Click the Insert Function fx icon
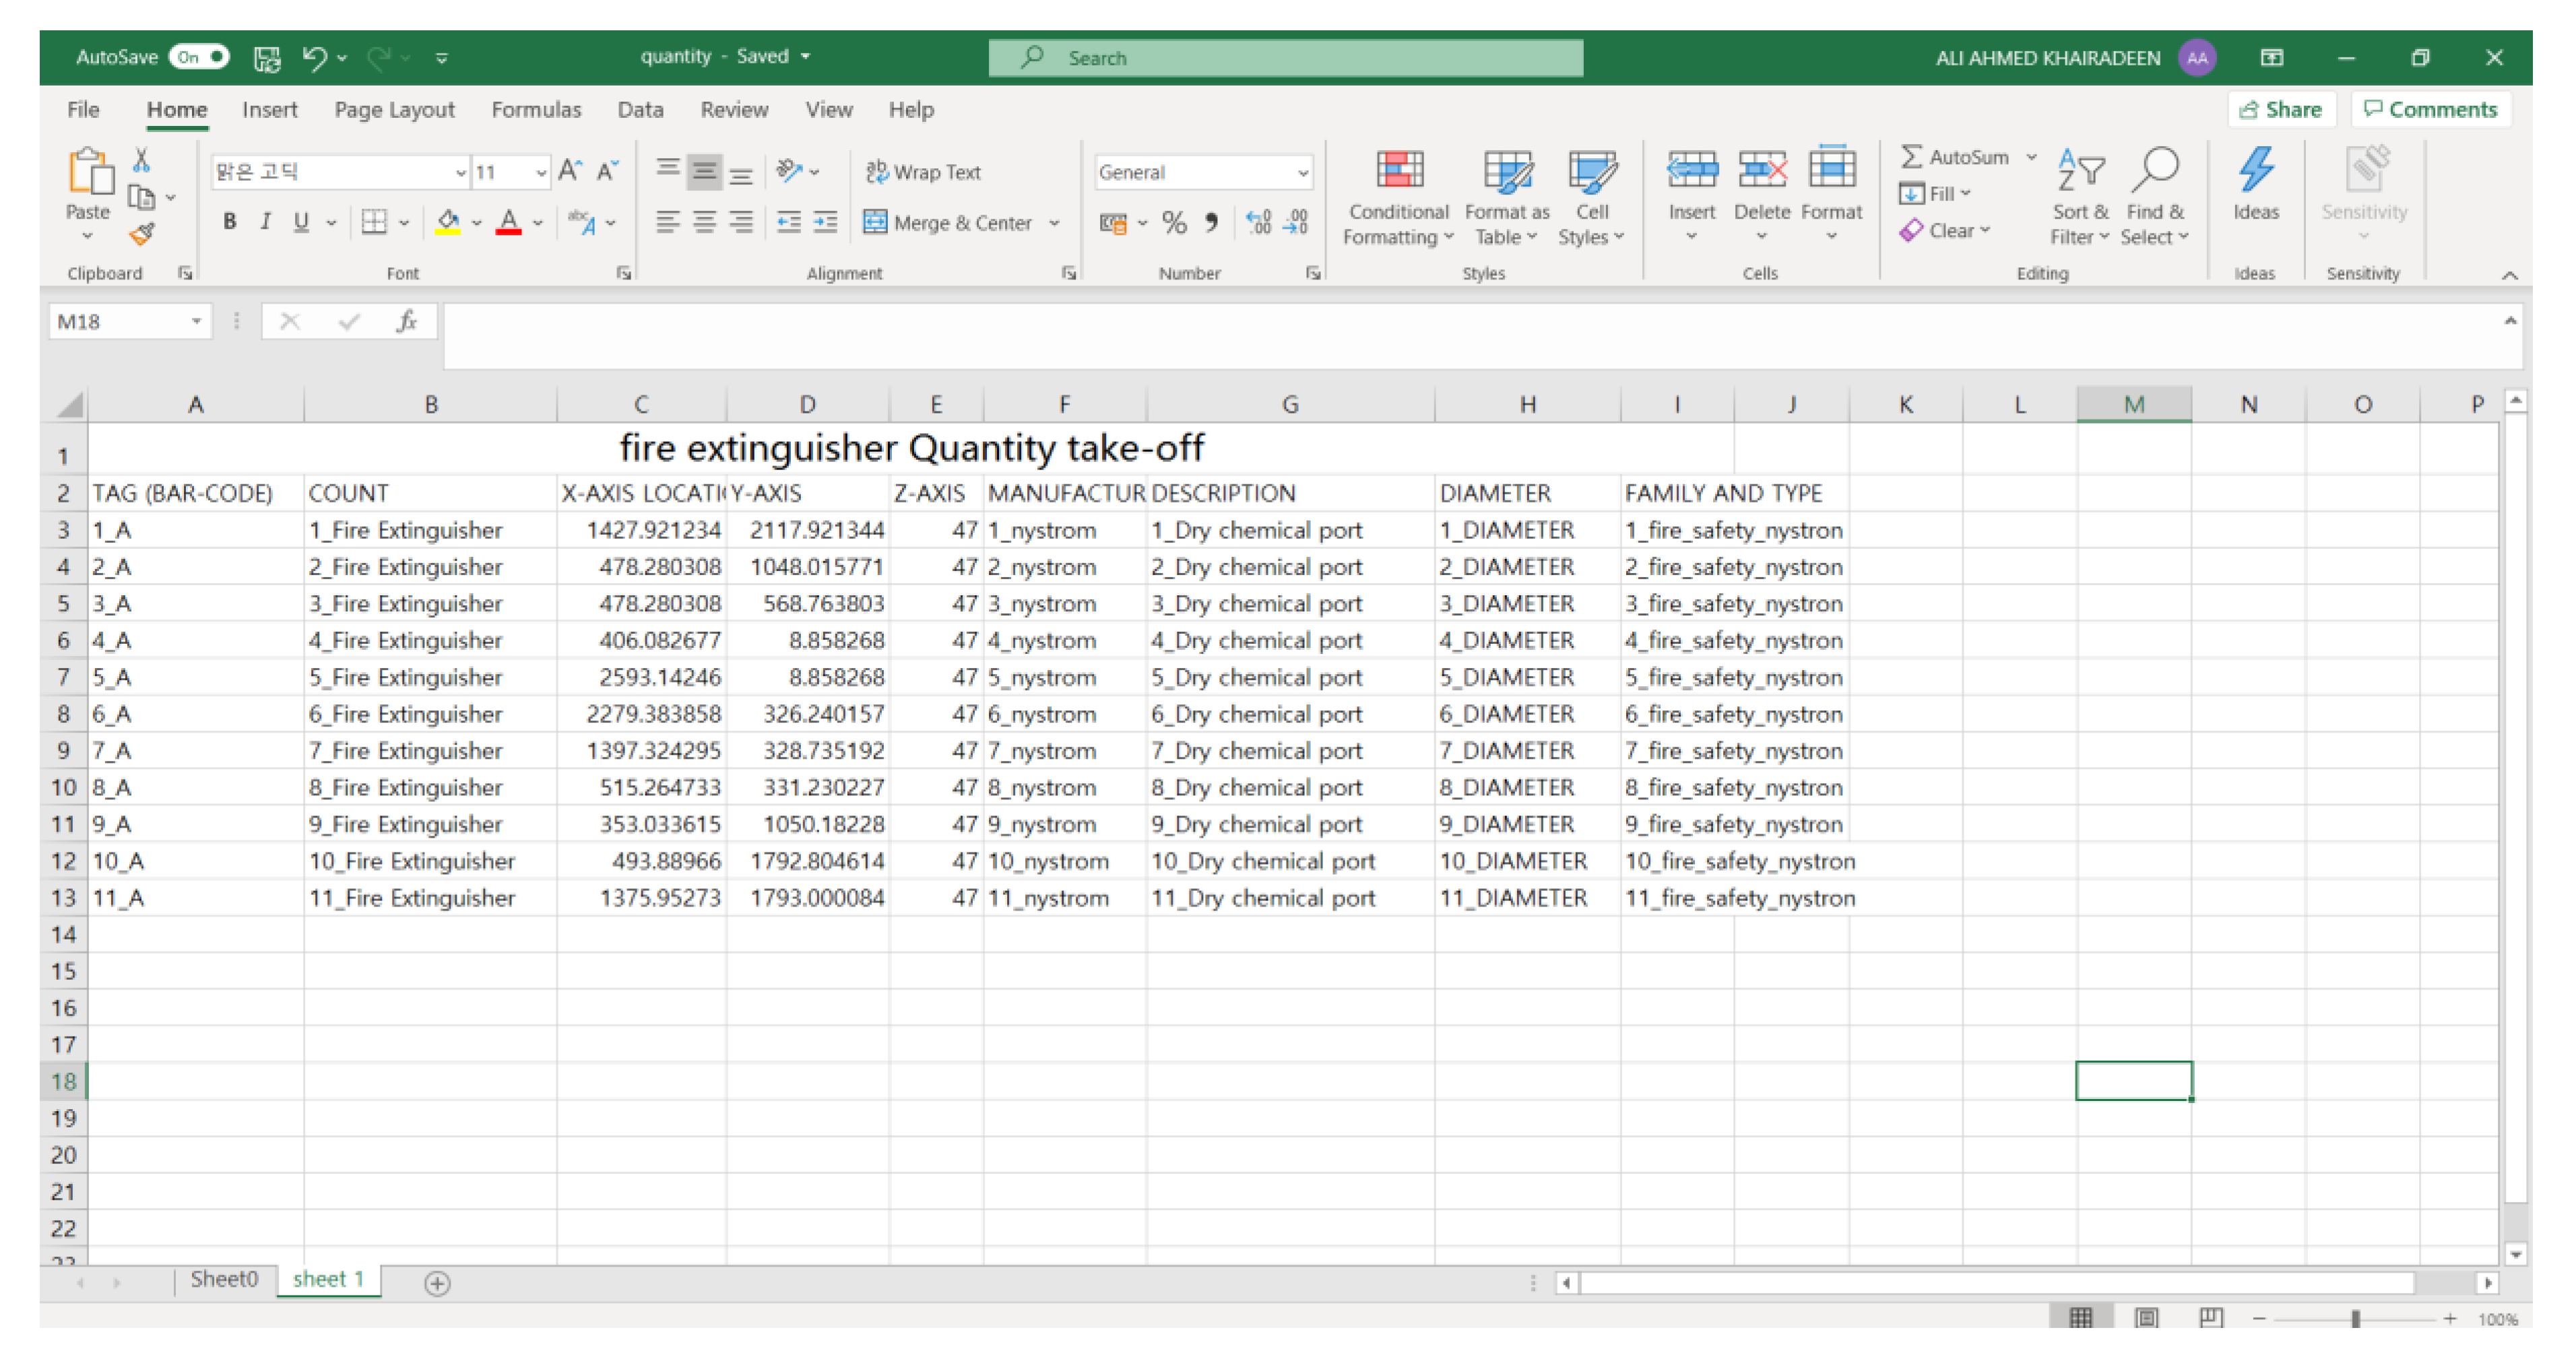The width and height of the screenshot is (2576, 1363). point(406,322)
